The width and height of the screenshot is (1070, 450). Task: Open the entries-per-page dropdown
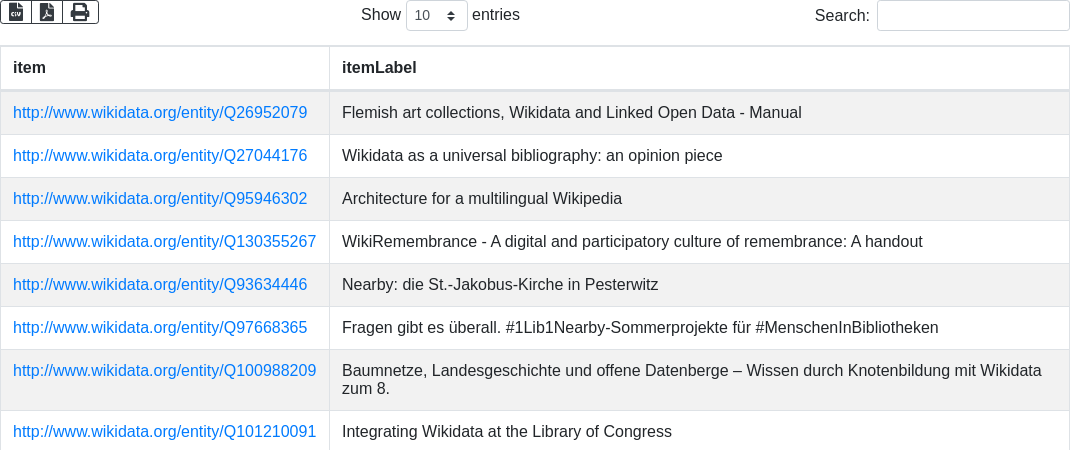pyautogui.click(x=437, y=16)
